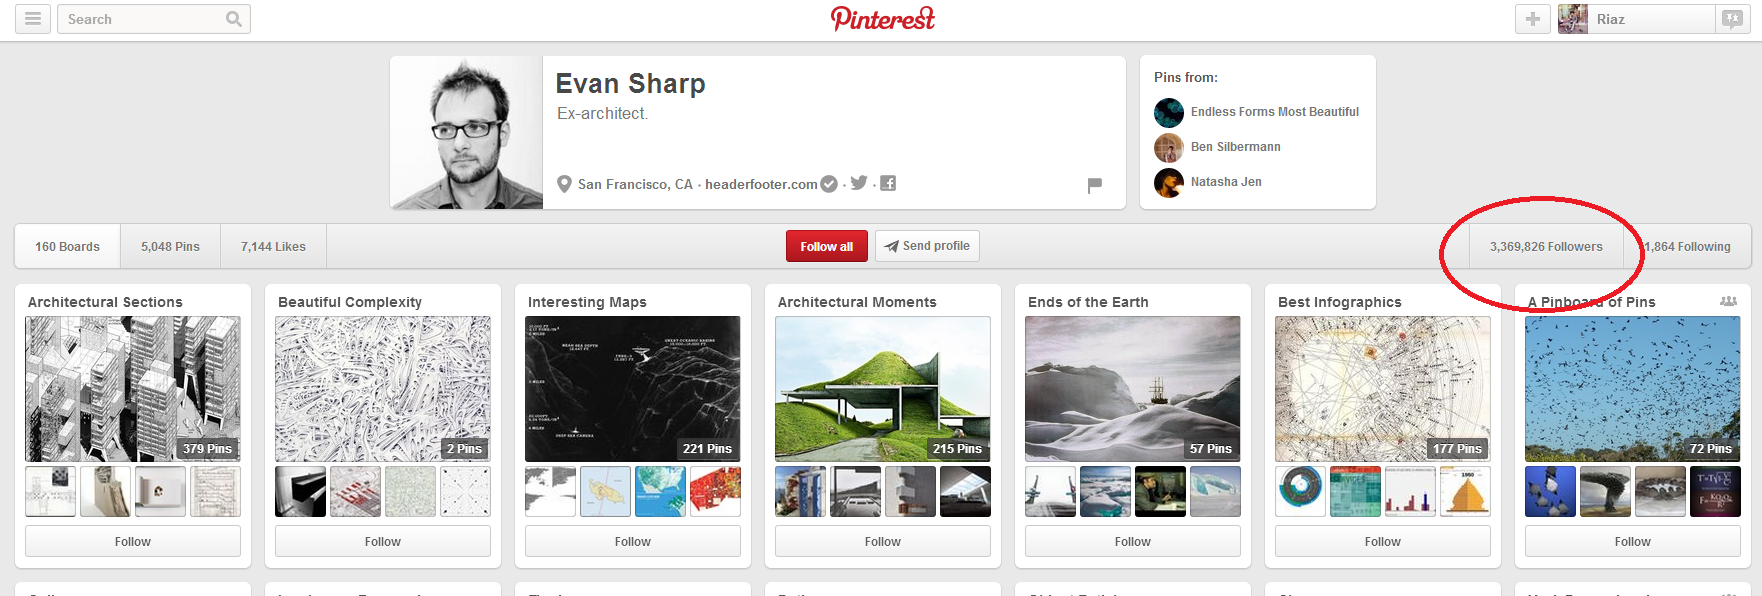Click the 215 Pins badge on Architectural Moments

tap(957, 449)
